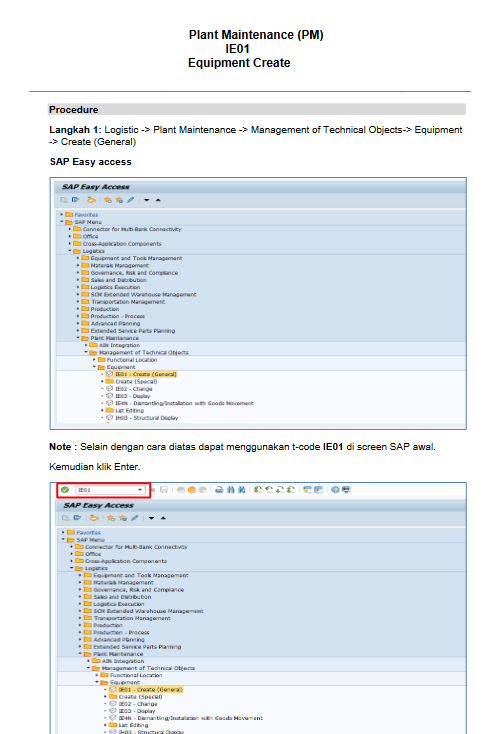Click Add to Favorites star in screenshot with IE01 field
Viewport: 500px width, 734px height.
pyautogui.click(x=111, y=518)
